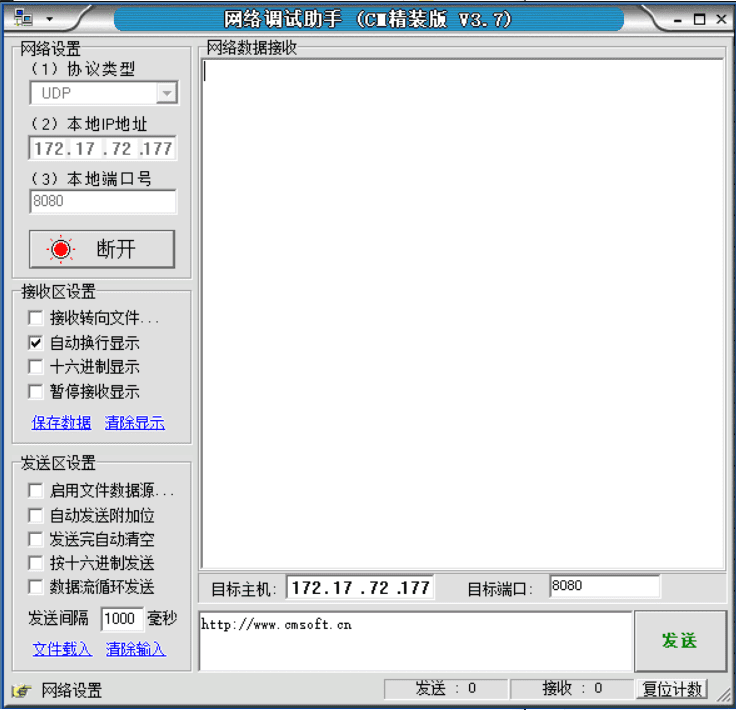Click the 发送 : 0 counter

tap(446, 688)
